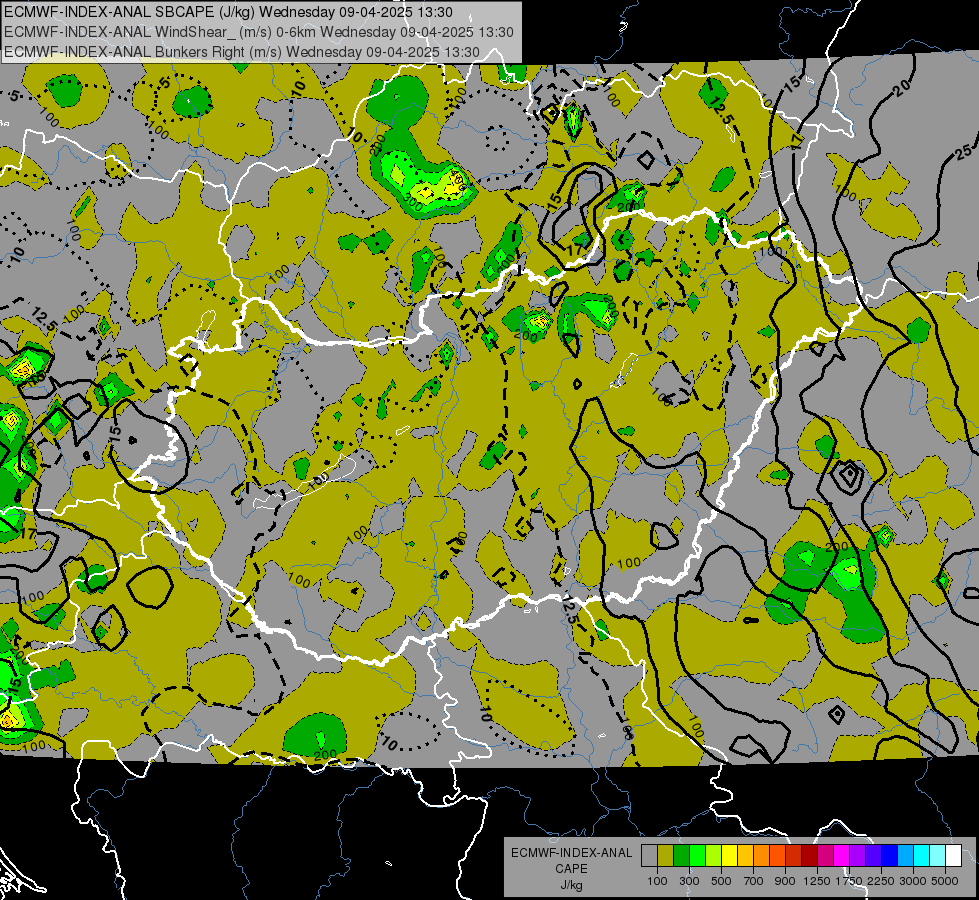Click the CAPE label in legend box

(x=571, y=869)
